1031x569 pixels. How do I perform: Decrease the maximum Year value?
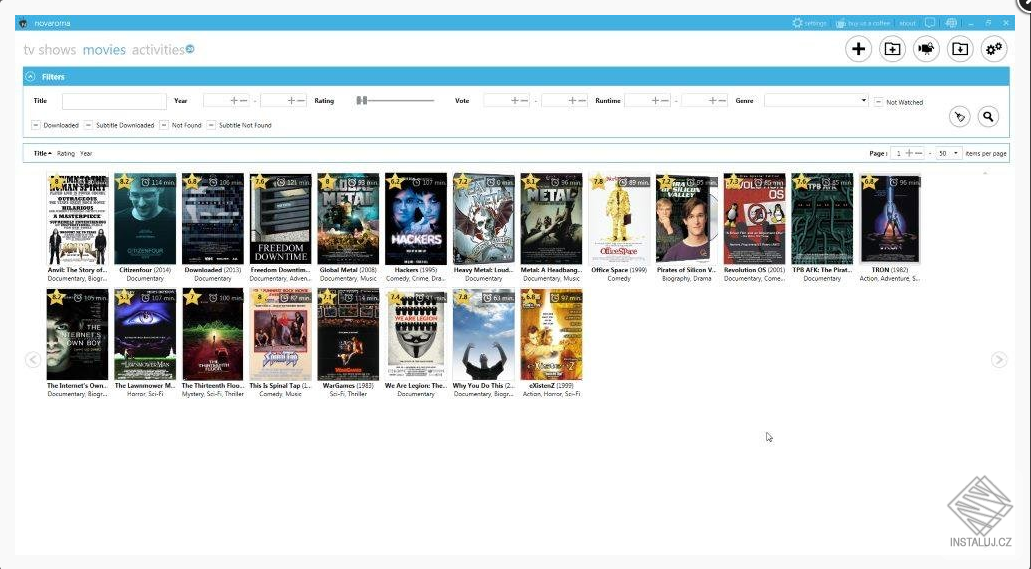(301, 101)
